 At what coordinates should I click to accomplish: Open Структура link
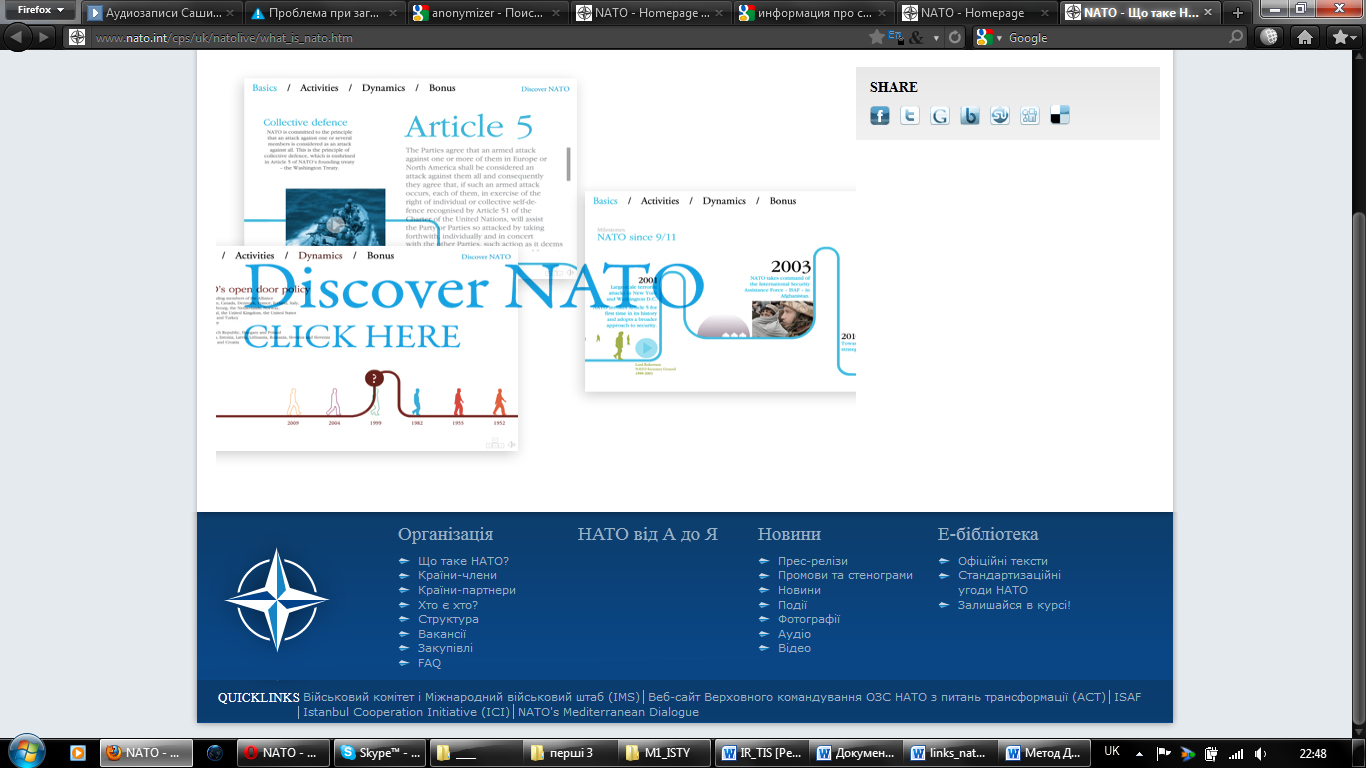[x=448, y=619]
